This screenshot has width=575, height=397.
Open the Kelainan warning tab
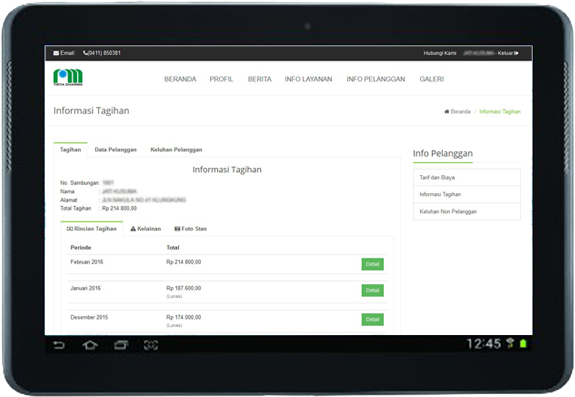(146, 229)
